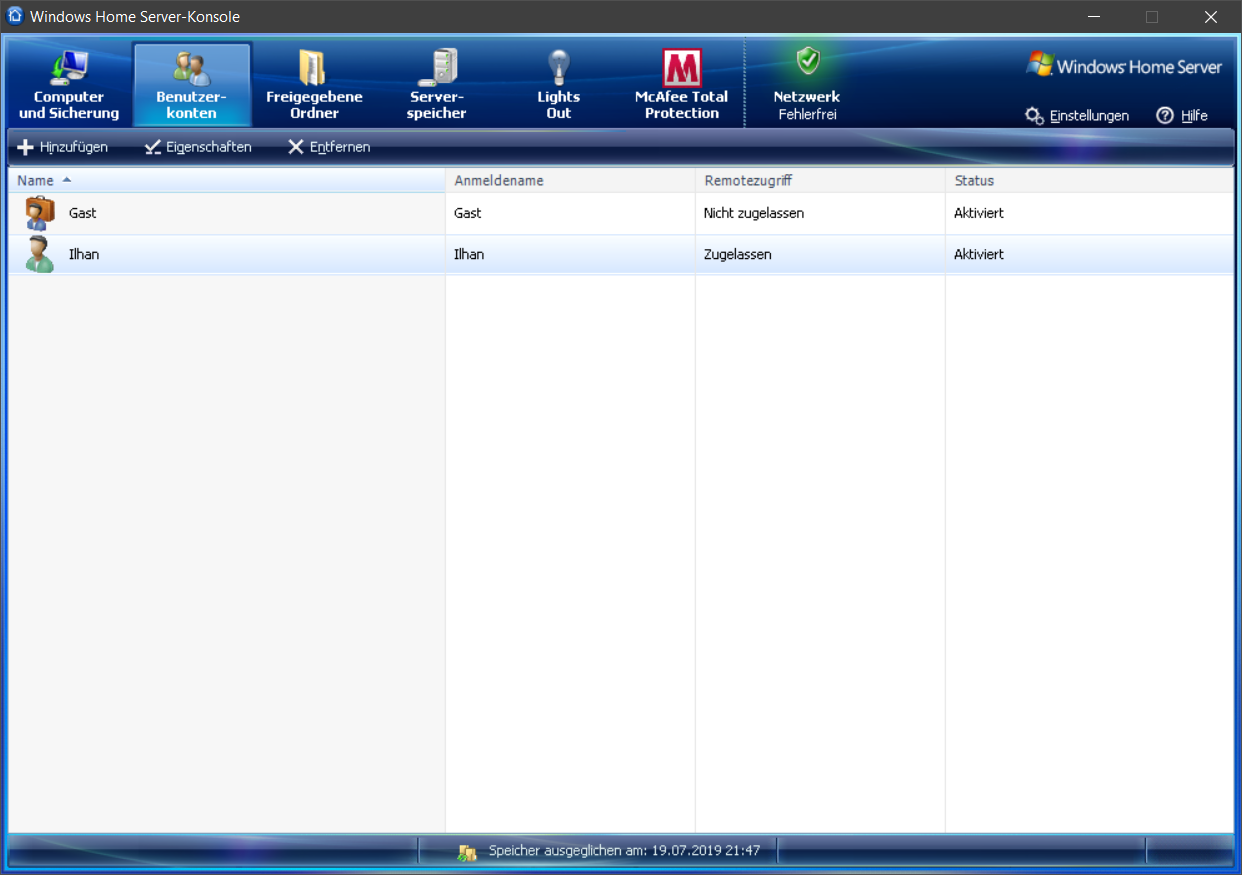Image resolution: width=1242 pixels, height=875 pixels.
Task: Click the 'Nicht zugelassen' remote access cell
Action: [x=820, y=213]
